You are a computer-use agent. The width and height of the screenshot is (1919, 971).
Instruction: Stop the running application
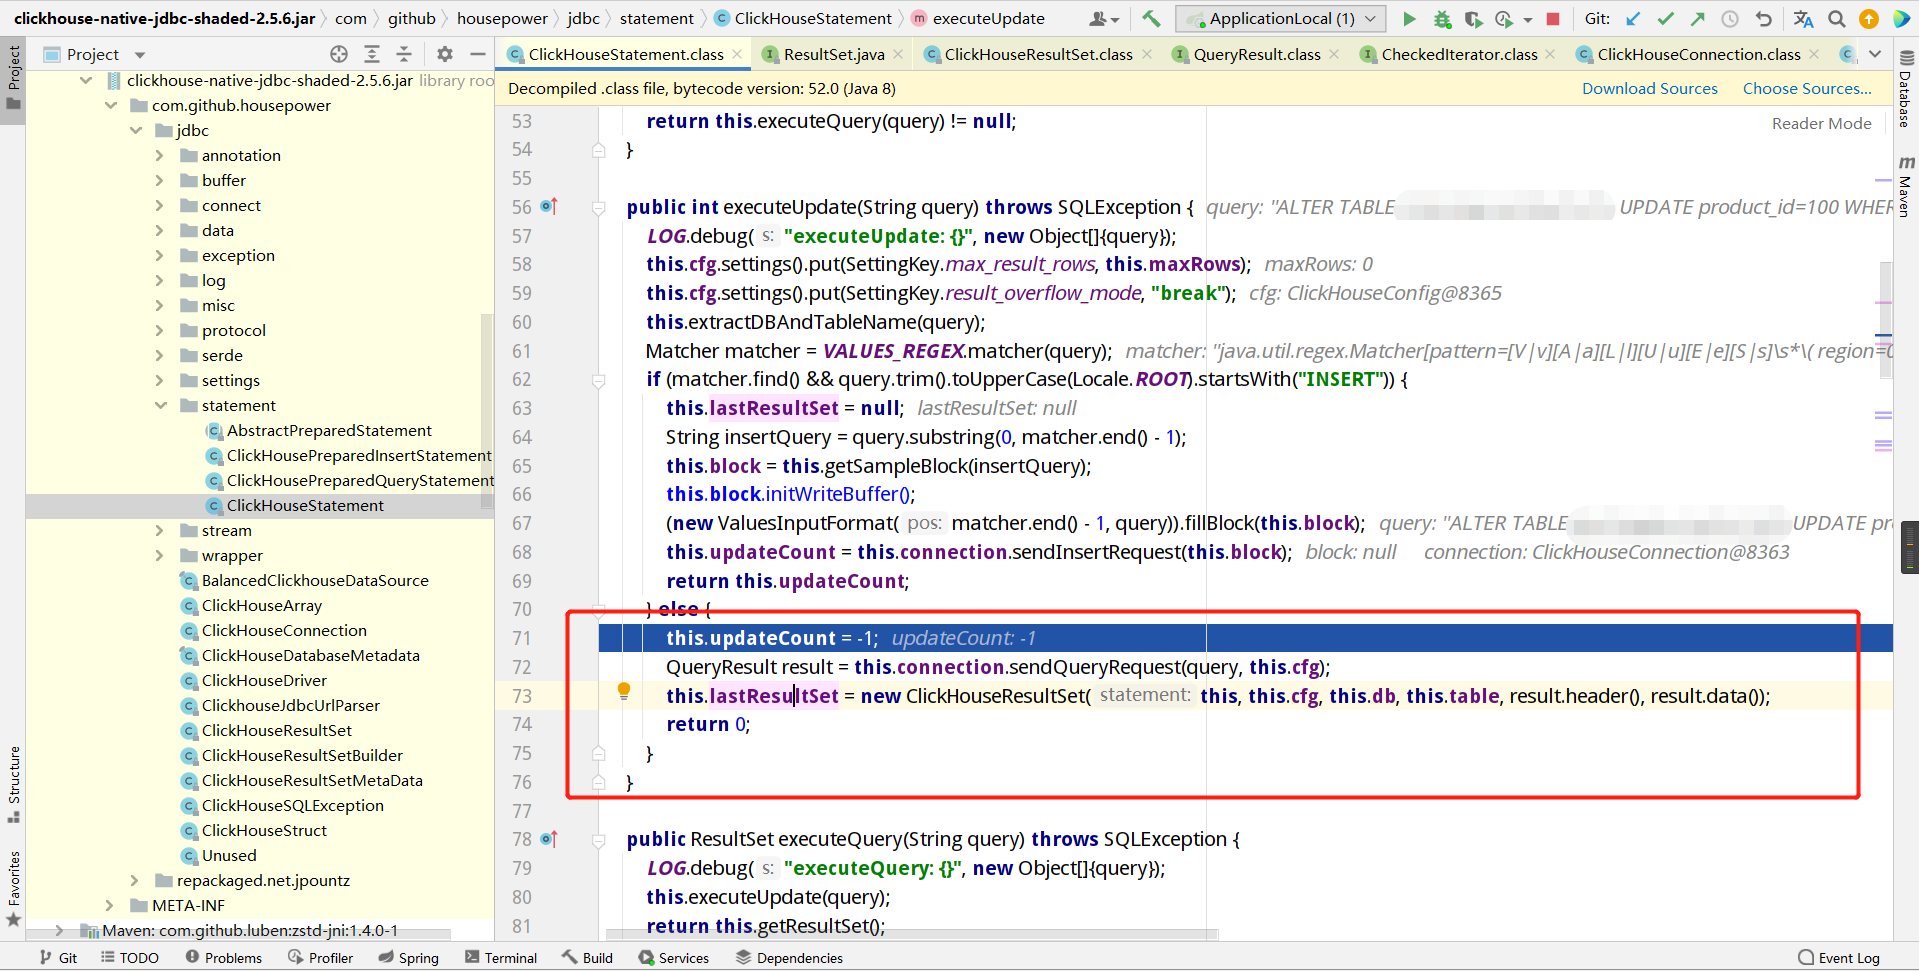pos(1551,18)
